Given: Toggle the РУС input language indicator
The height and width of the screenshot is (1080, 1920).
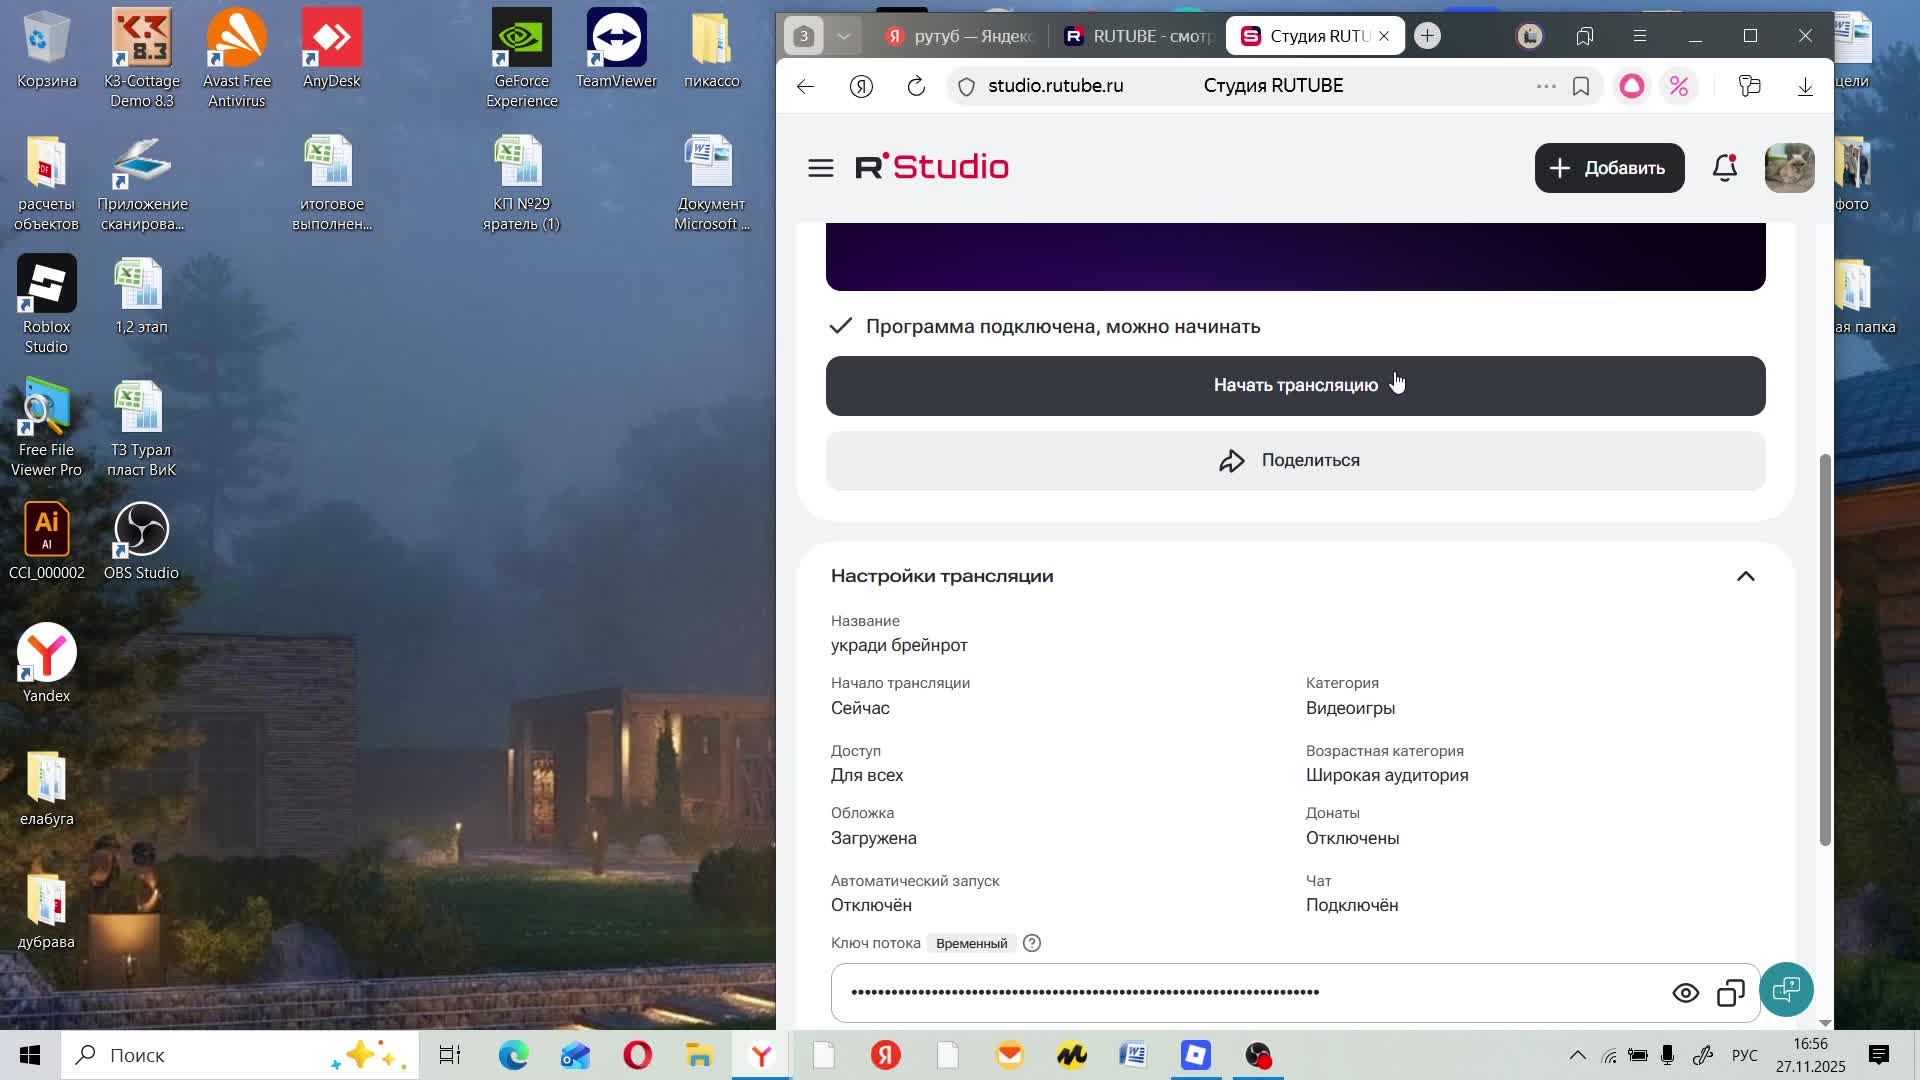Looking at the screenshot, I should (x=1744, y=1055).
